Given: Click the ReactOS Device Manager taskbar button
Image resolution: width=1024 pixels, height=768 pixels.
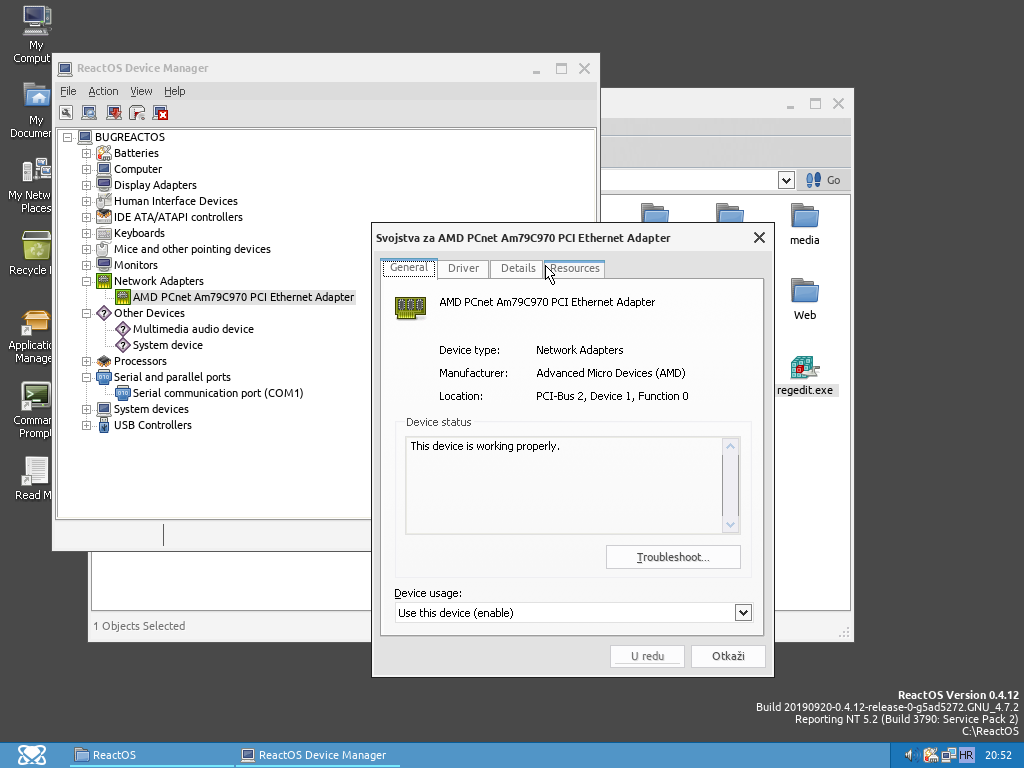Looking at the screenshot, I should pos(317,755).
